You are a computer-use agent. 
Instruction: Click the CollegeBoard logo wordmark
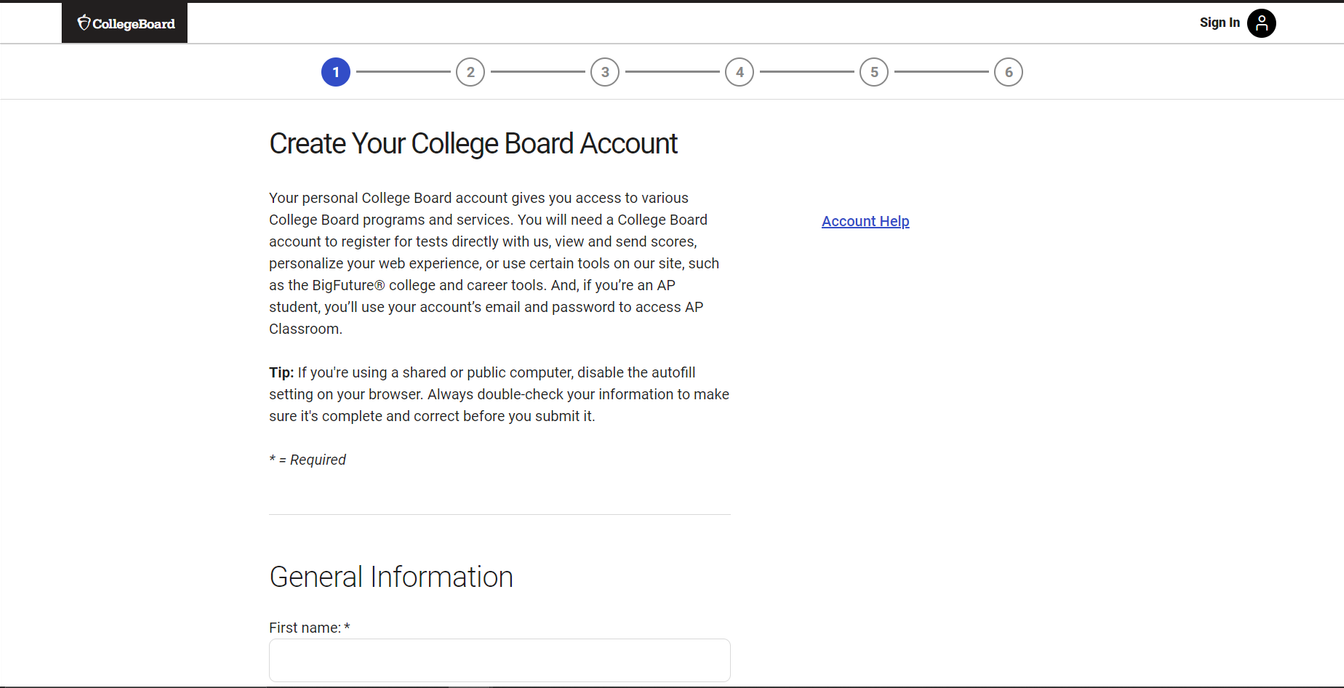[134, 24]
